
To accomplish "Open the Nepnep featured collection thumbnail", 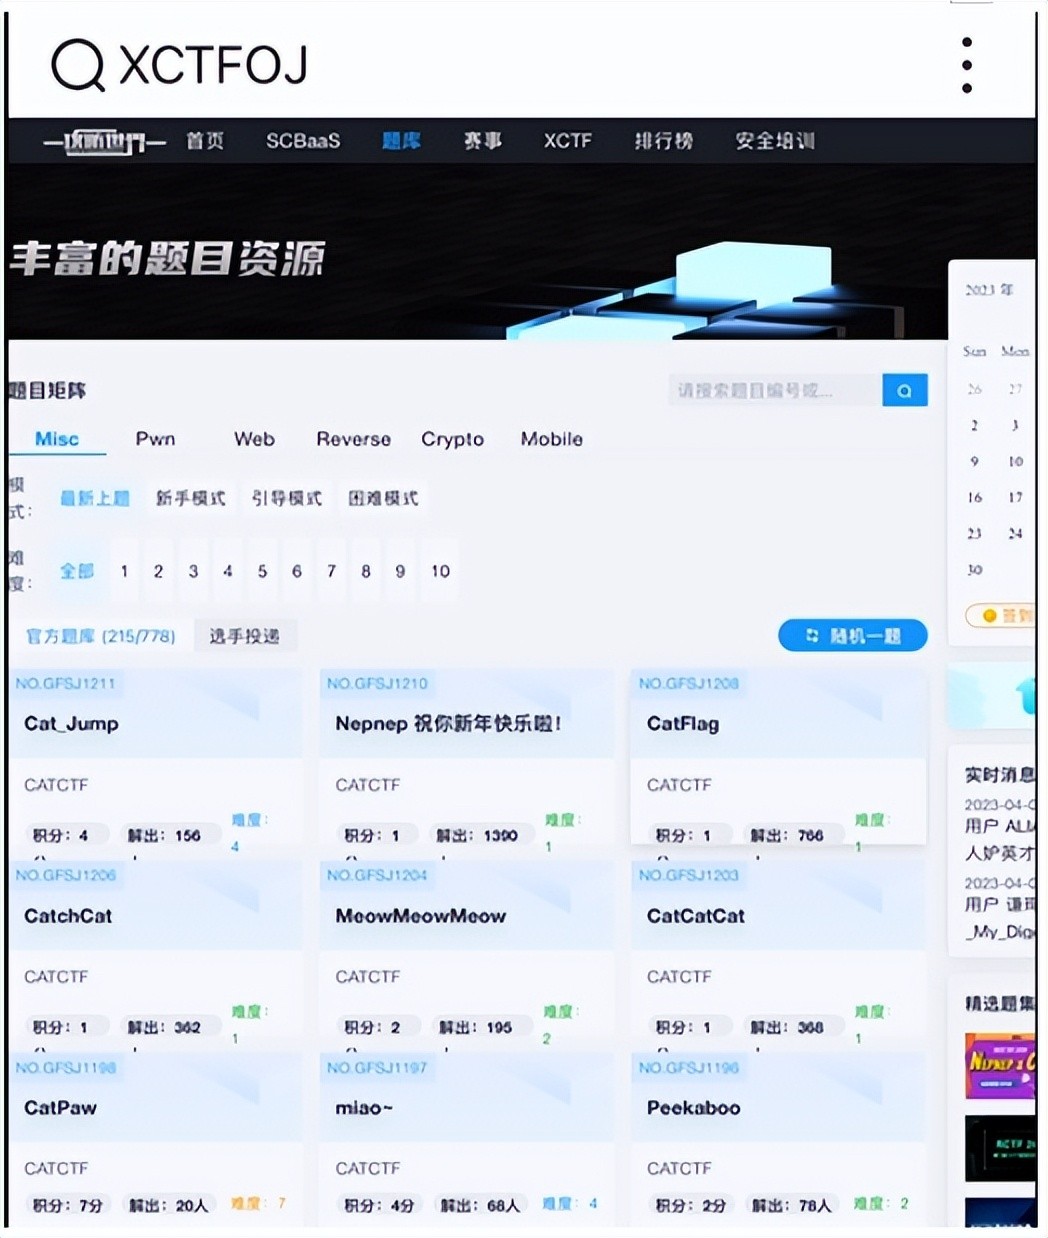I will coord(1000,1066).
